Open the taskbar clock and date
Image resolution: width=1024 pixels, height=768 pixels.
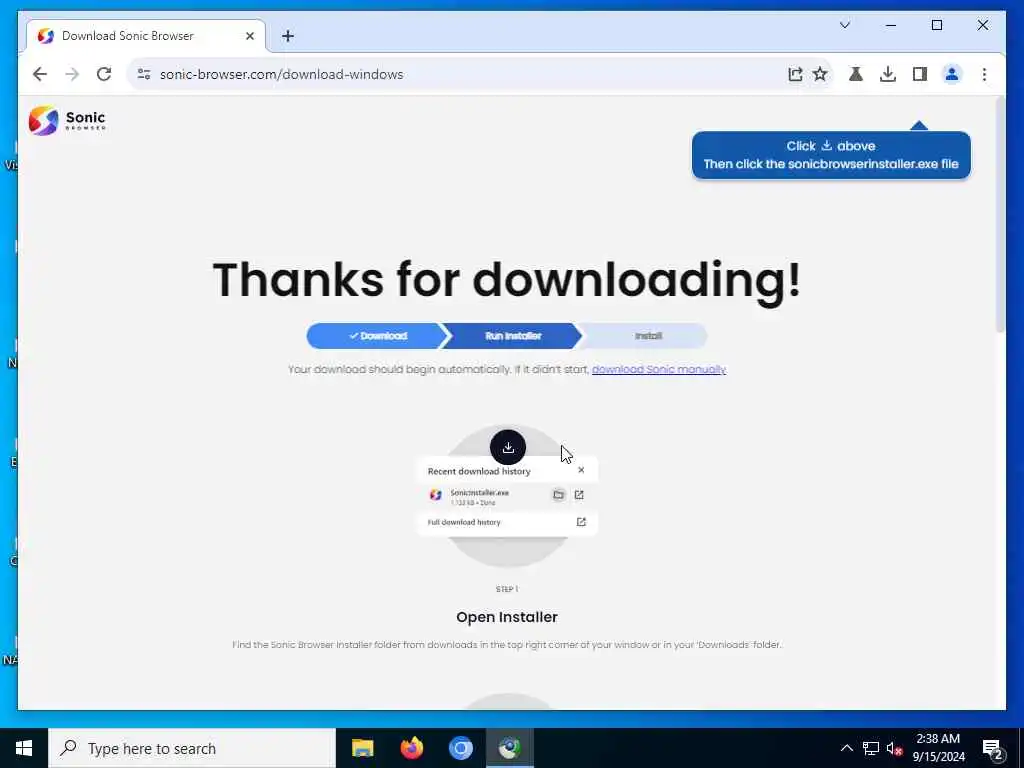[938, 748]
